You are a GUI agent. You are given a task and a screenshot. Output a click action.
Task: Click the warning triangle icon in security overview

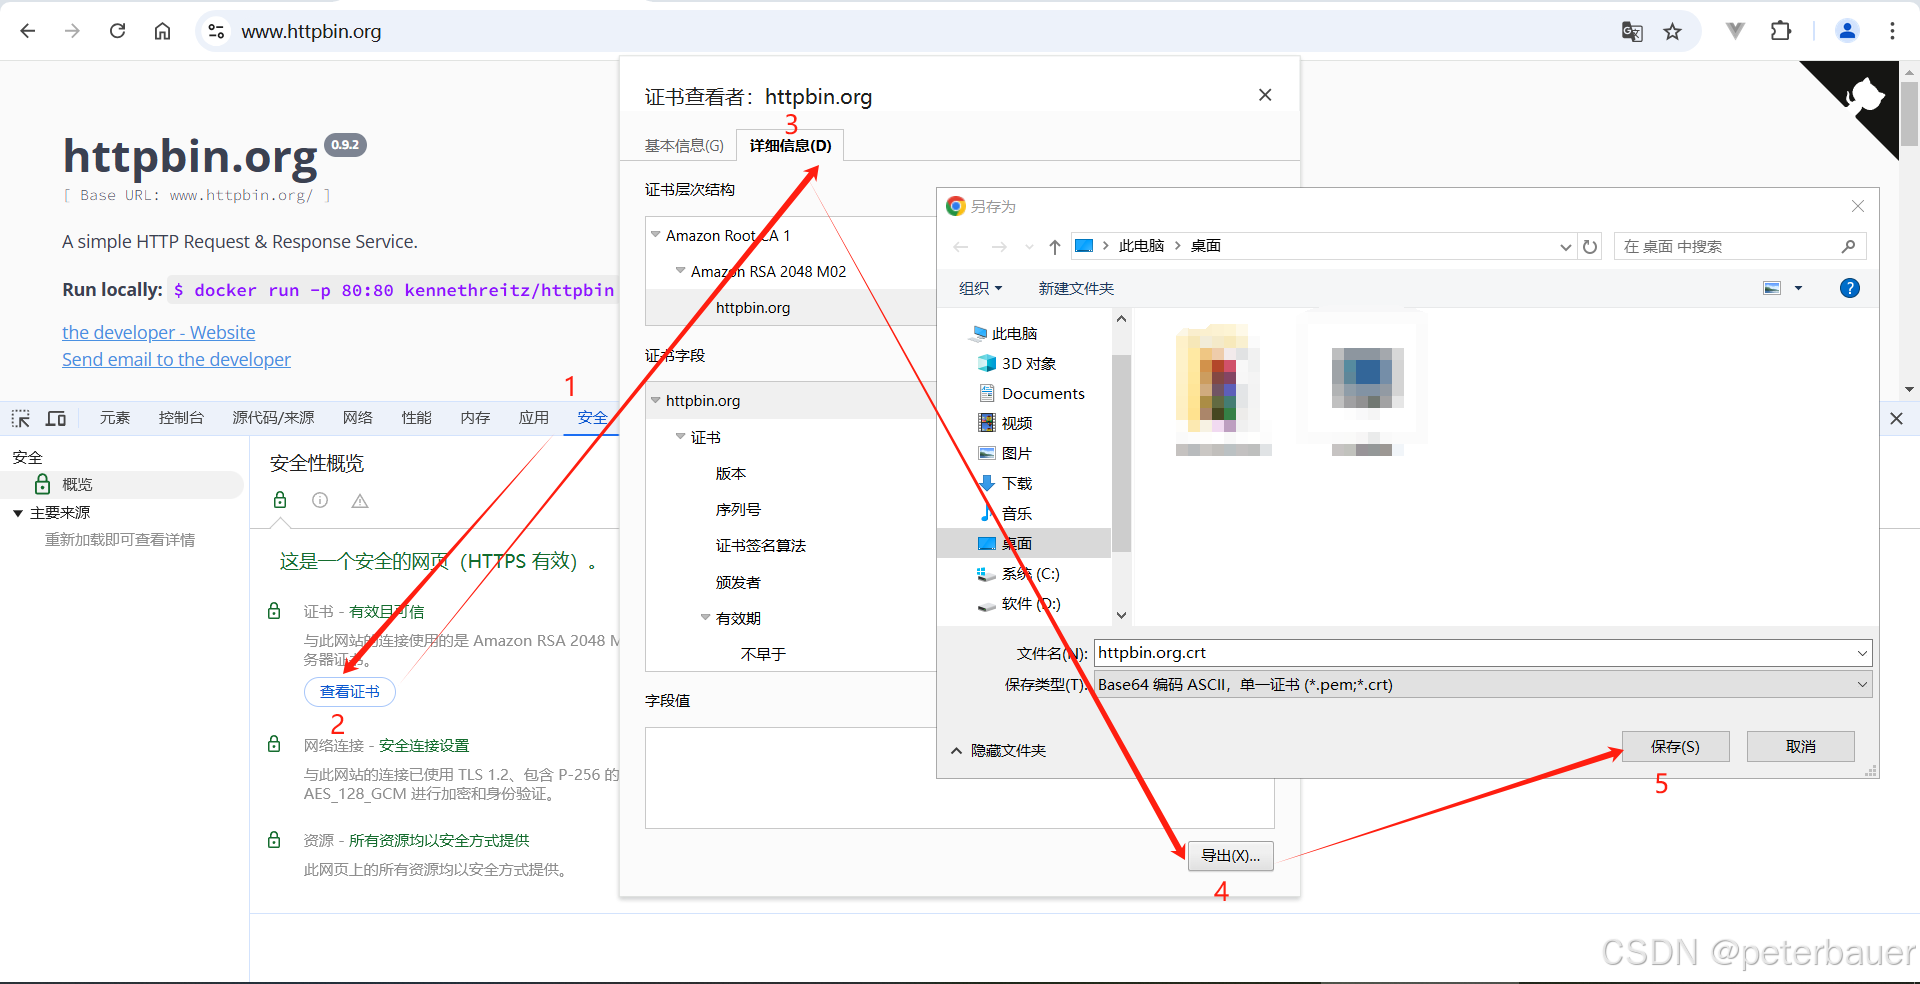click(360, 500)
